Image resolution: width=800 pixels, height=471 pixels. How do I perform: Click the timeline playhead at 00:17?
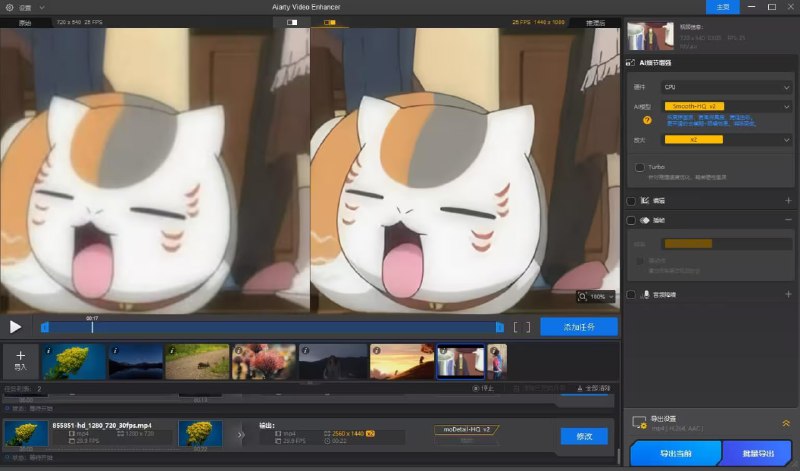coord(92,326)
